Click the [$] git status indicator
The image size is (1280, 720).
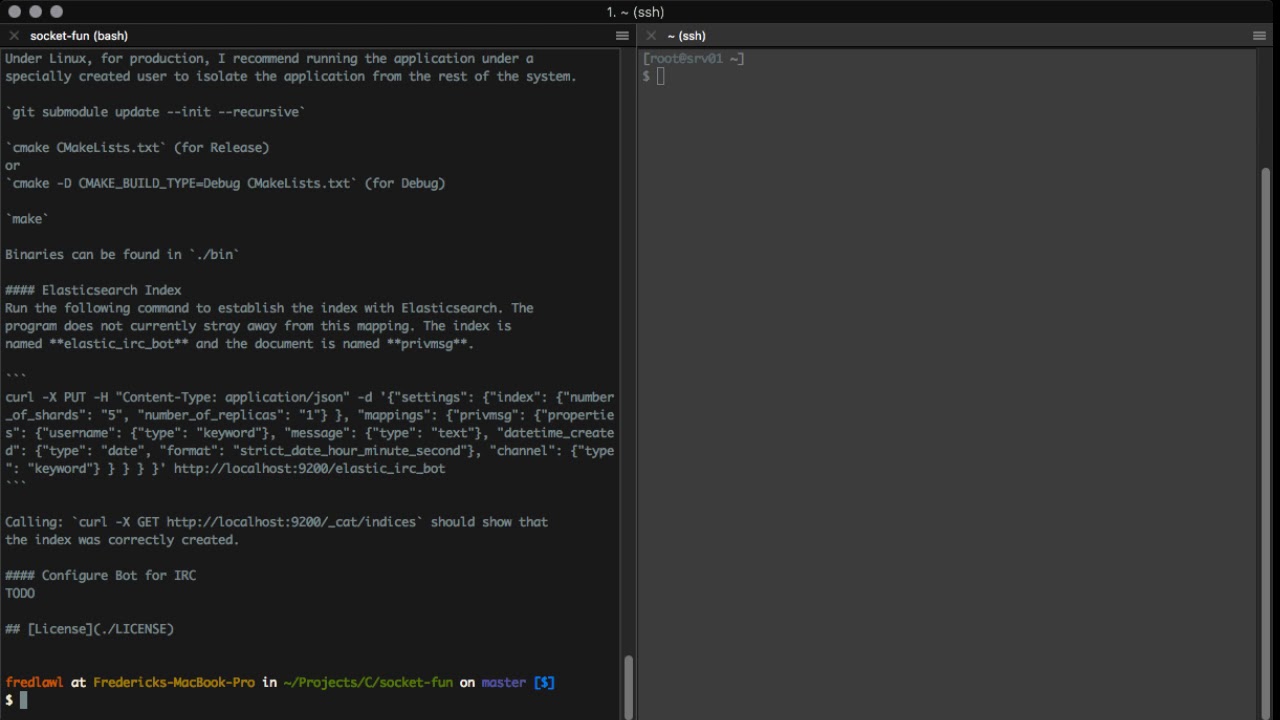(544, 683)
